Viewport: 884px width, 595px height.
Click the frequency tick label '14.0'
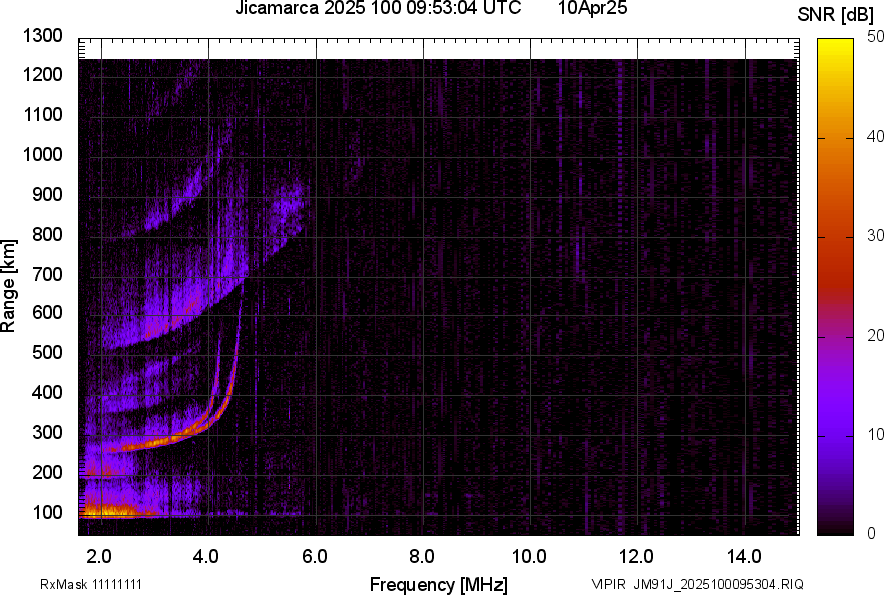pos(744,557)
